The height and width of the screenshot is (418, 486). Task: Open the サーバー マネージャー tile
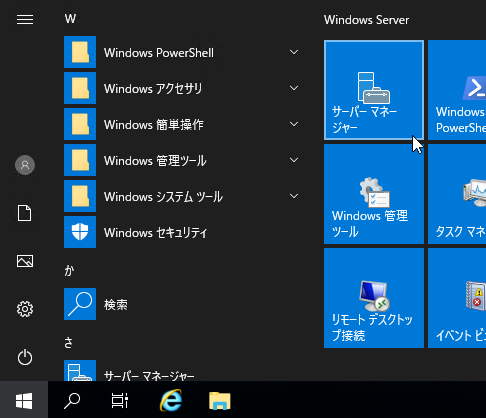[374, 90]
